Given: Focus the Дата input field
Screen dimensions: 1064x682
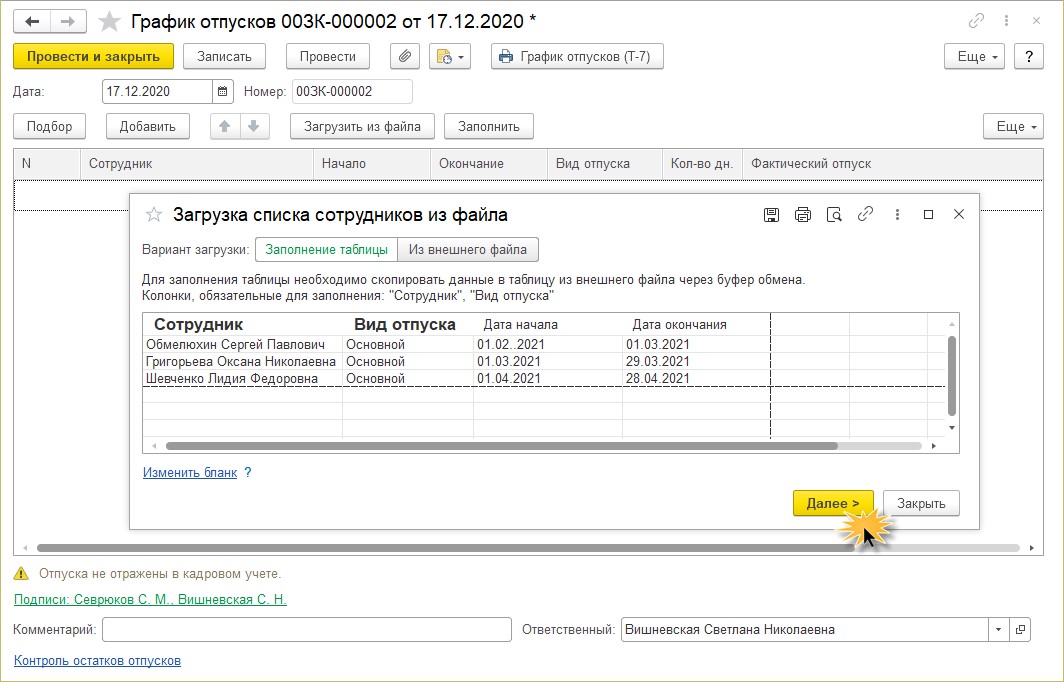Looking at the screenshot, I should point(157,92).
